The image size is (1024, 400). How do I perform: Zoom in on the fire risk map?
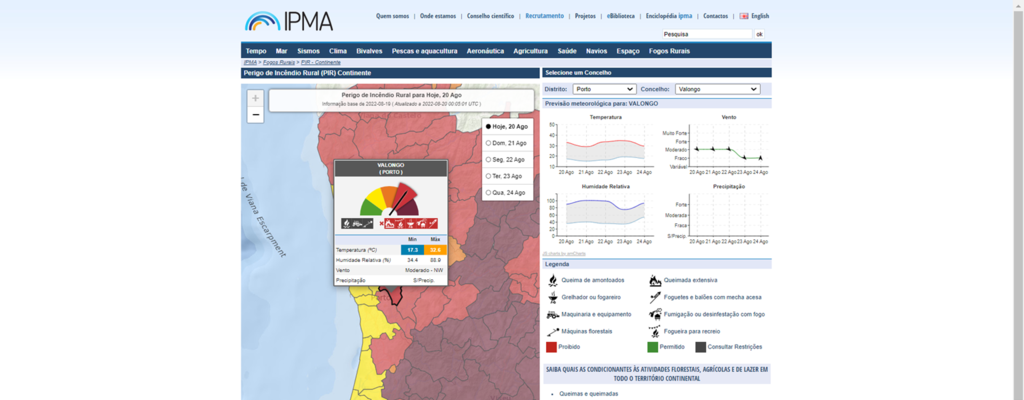(x=256, y=98)
